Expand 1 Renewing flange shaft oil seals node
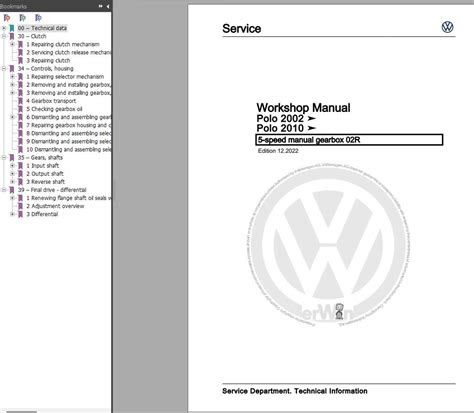The image size is (474, 413). 12,198
